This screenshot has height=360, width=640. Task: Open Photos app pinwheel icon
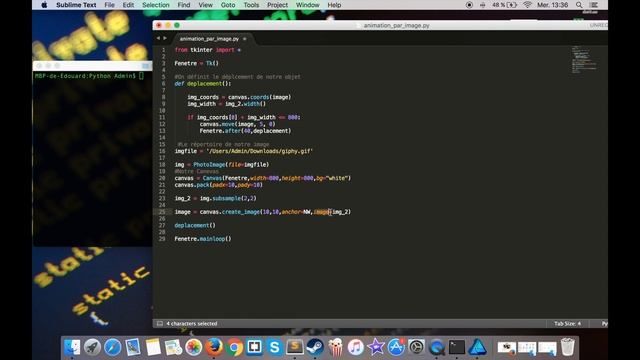193,347
